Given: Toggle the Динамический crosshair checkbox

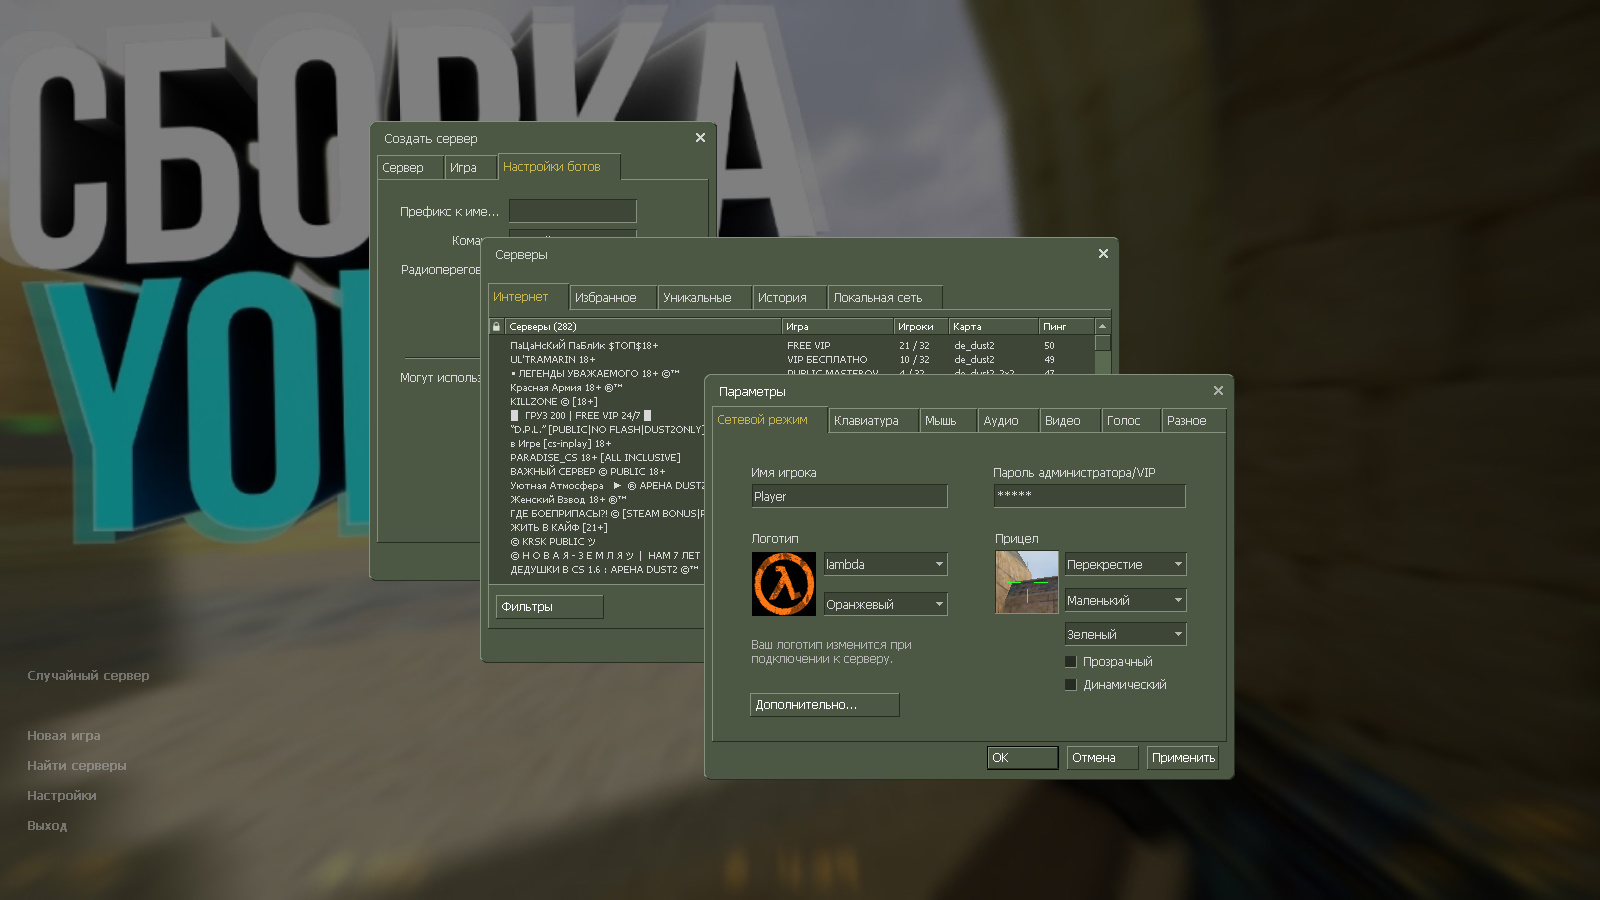Looking at the screenshot, I should 1071,685.
